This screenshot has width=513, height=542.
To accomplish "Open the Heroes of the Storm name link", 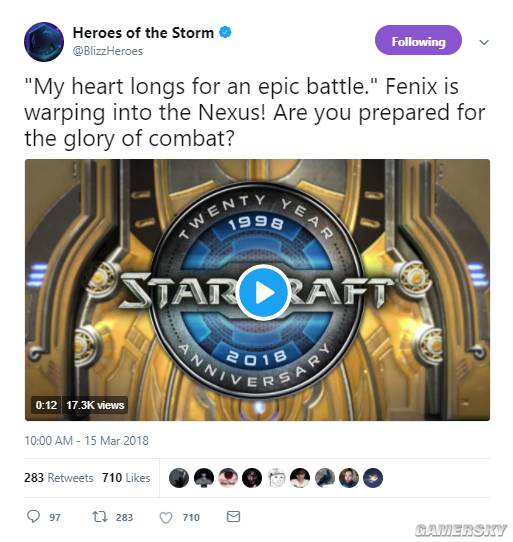I will (x=143, y=33).
